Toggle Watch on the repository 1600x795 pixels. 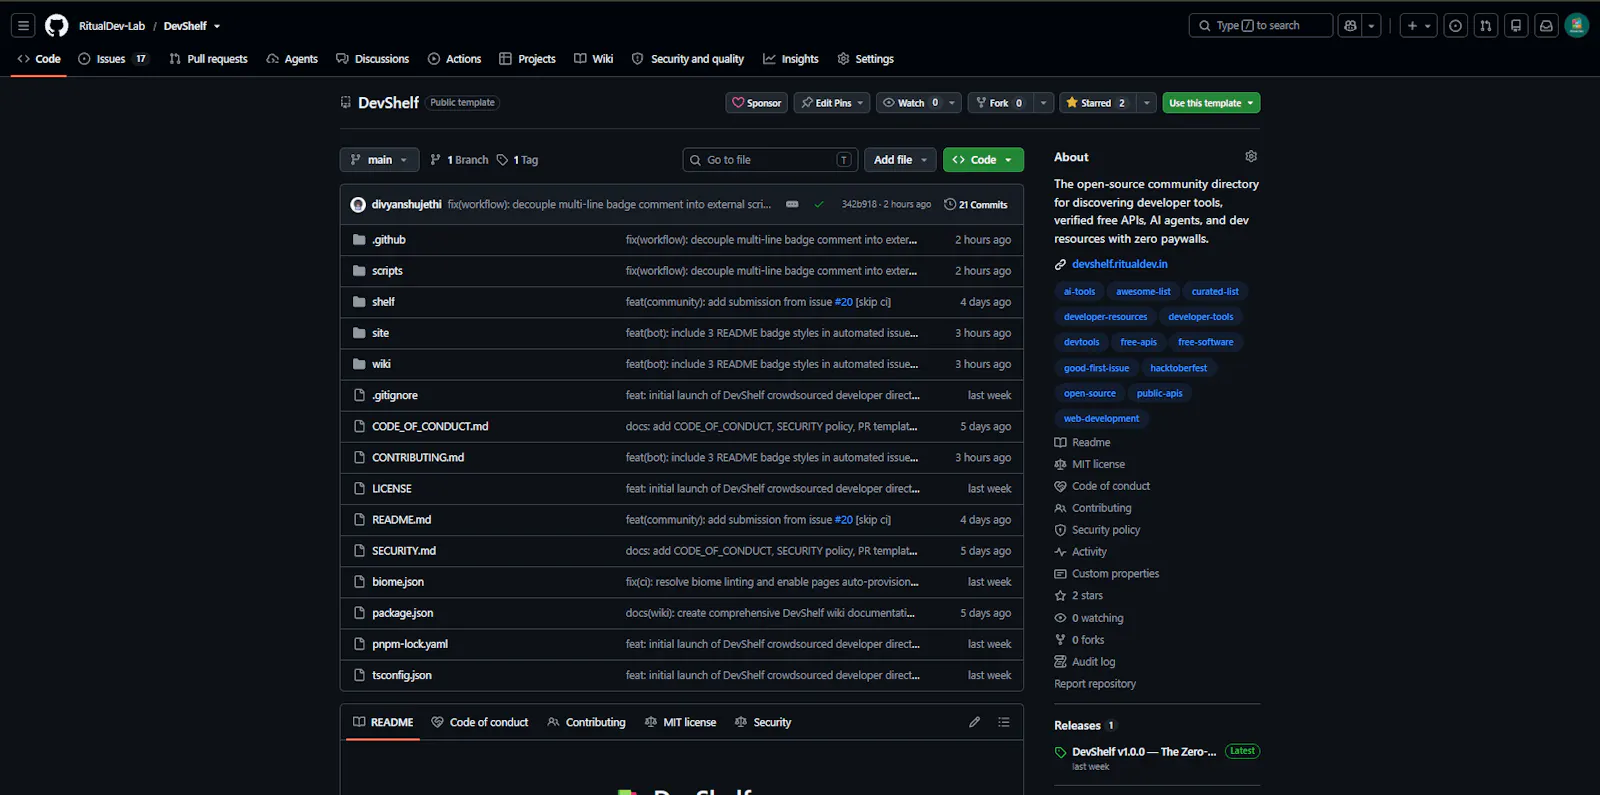coord(910,103)
